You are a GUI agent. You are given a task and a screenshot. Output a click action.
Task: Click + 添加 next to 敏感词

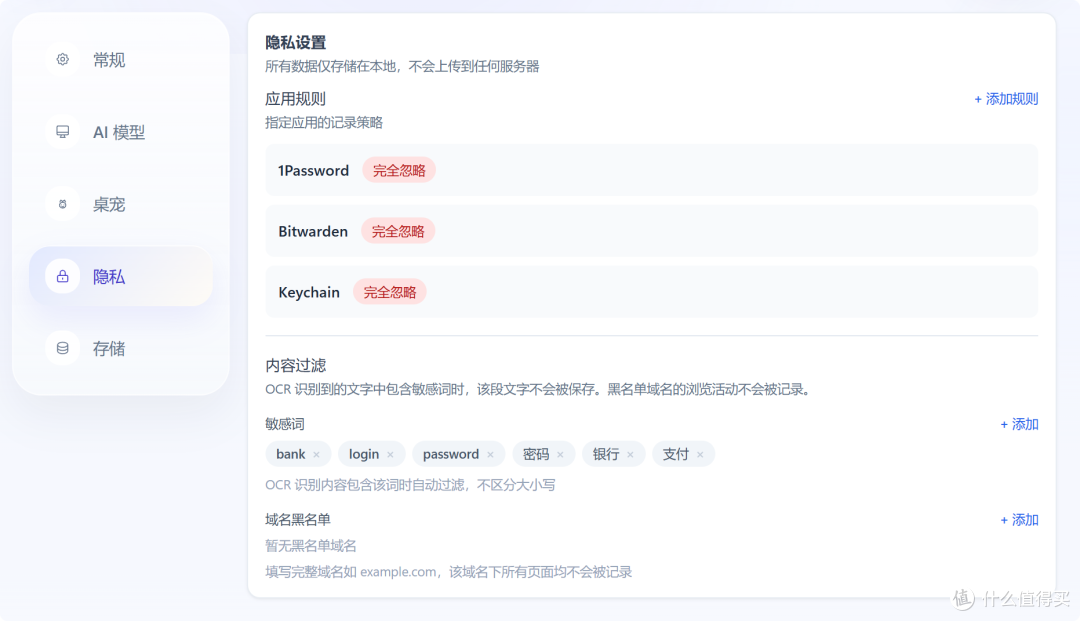1019,424
